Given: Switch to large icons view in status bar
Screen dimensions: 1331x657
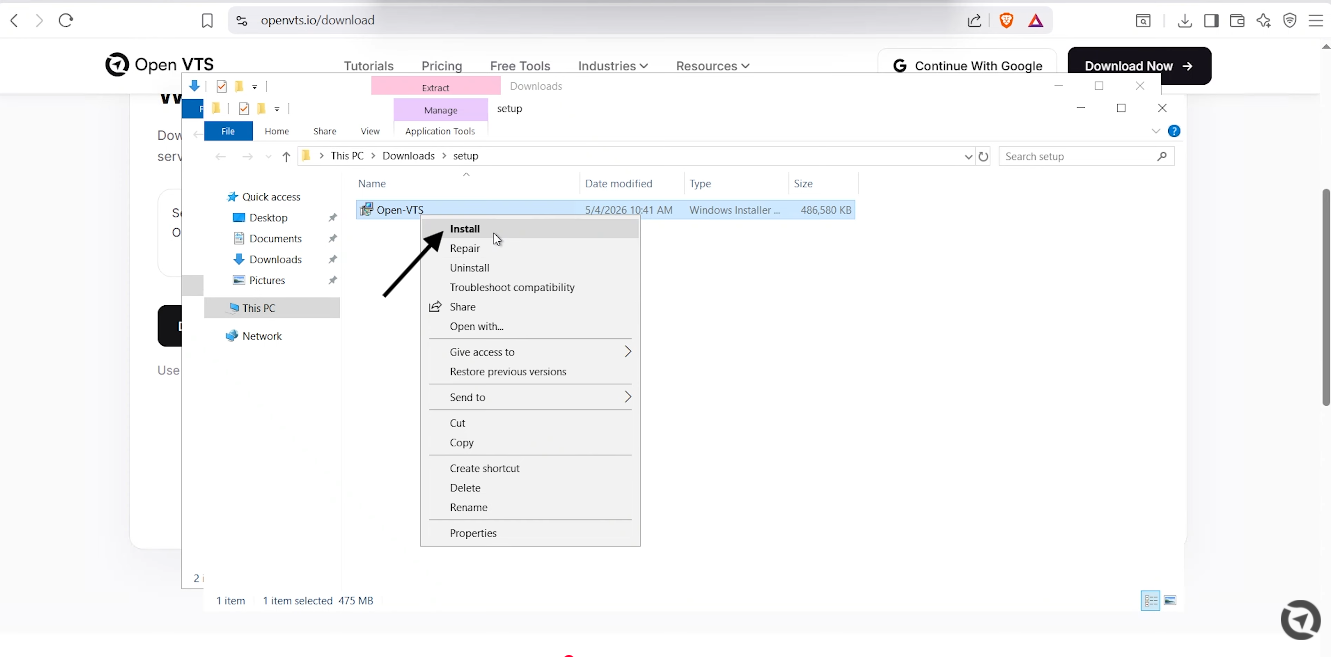Looking at the screenshot, I should pyautogui.click(x=1170, y=601).
